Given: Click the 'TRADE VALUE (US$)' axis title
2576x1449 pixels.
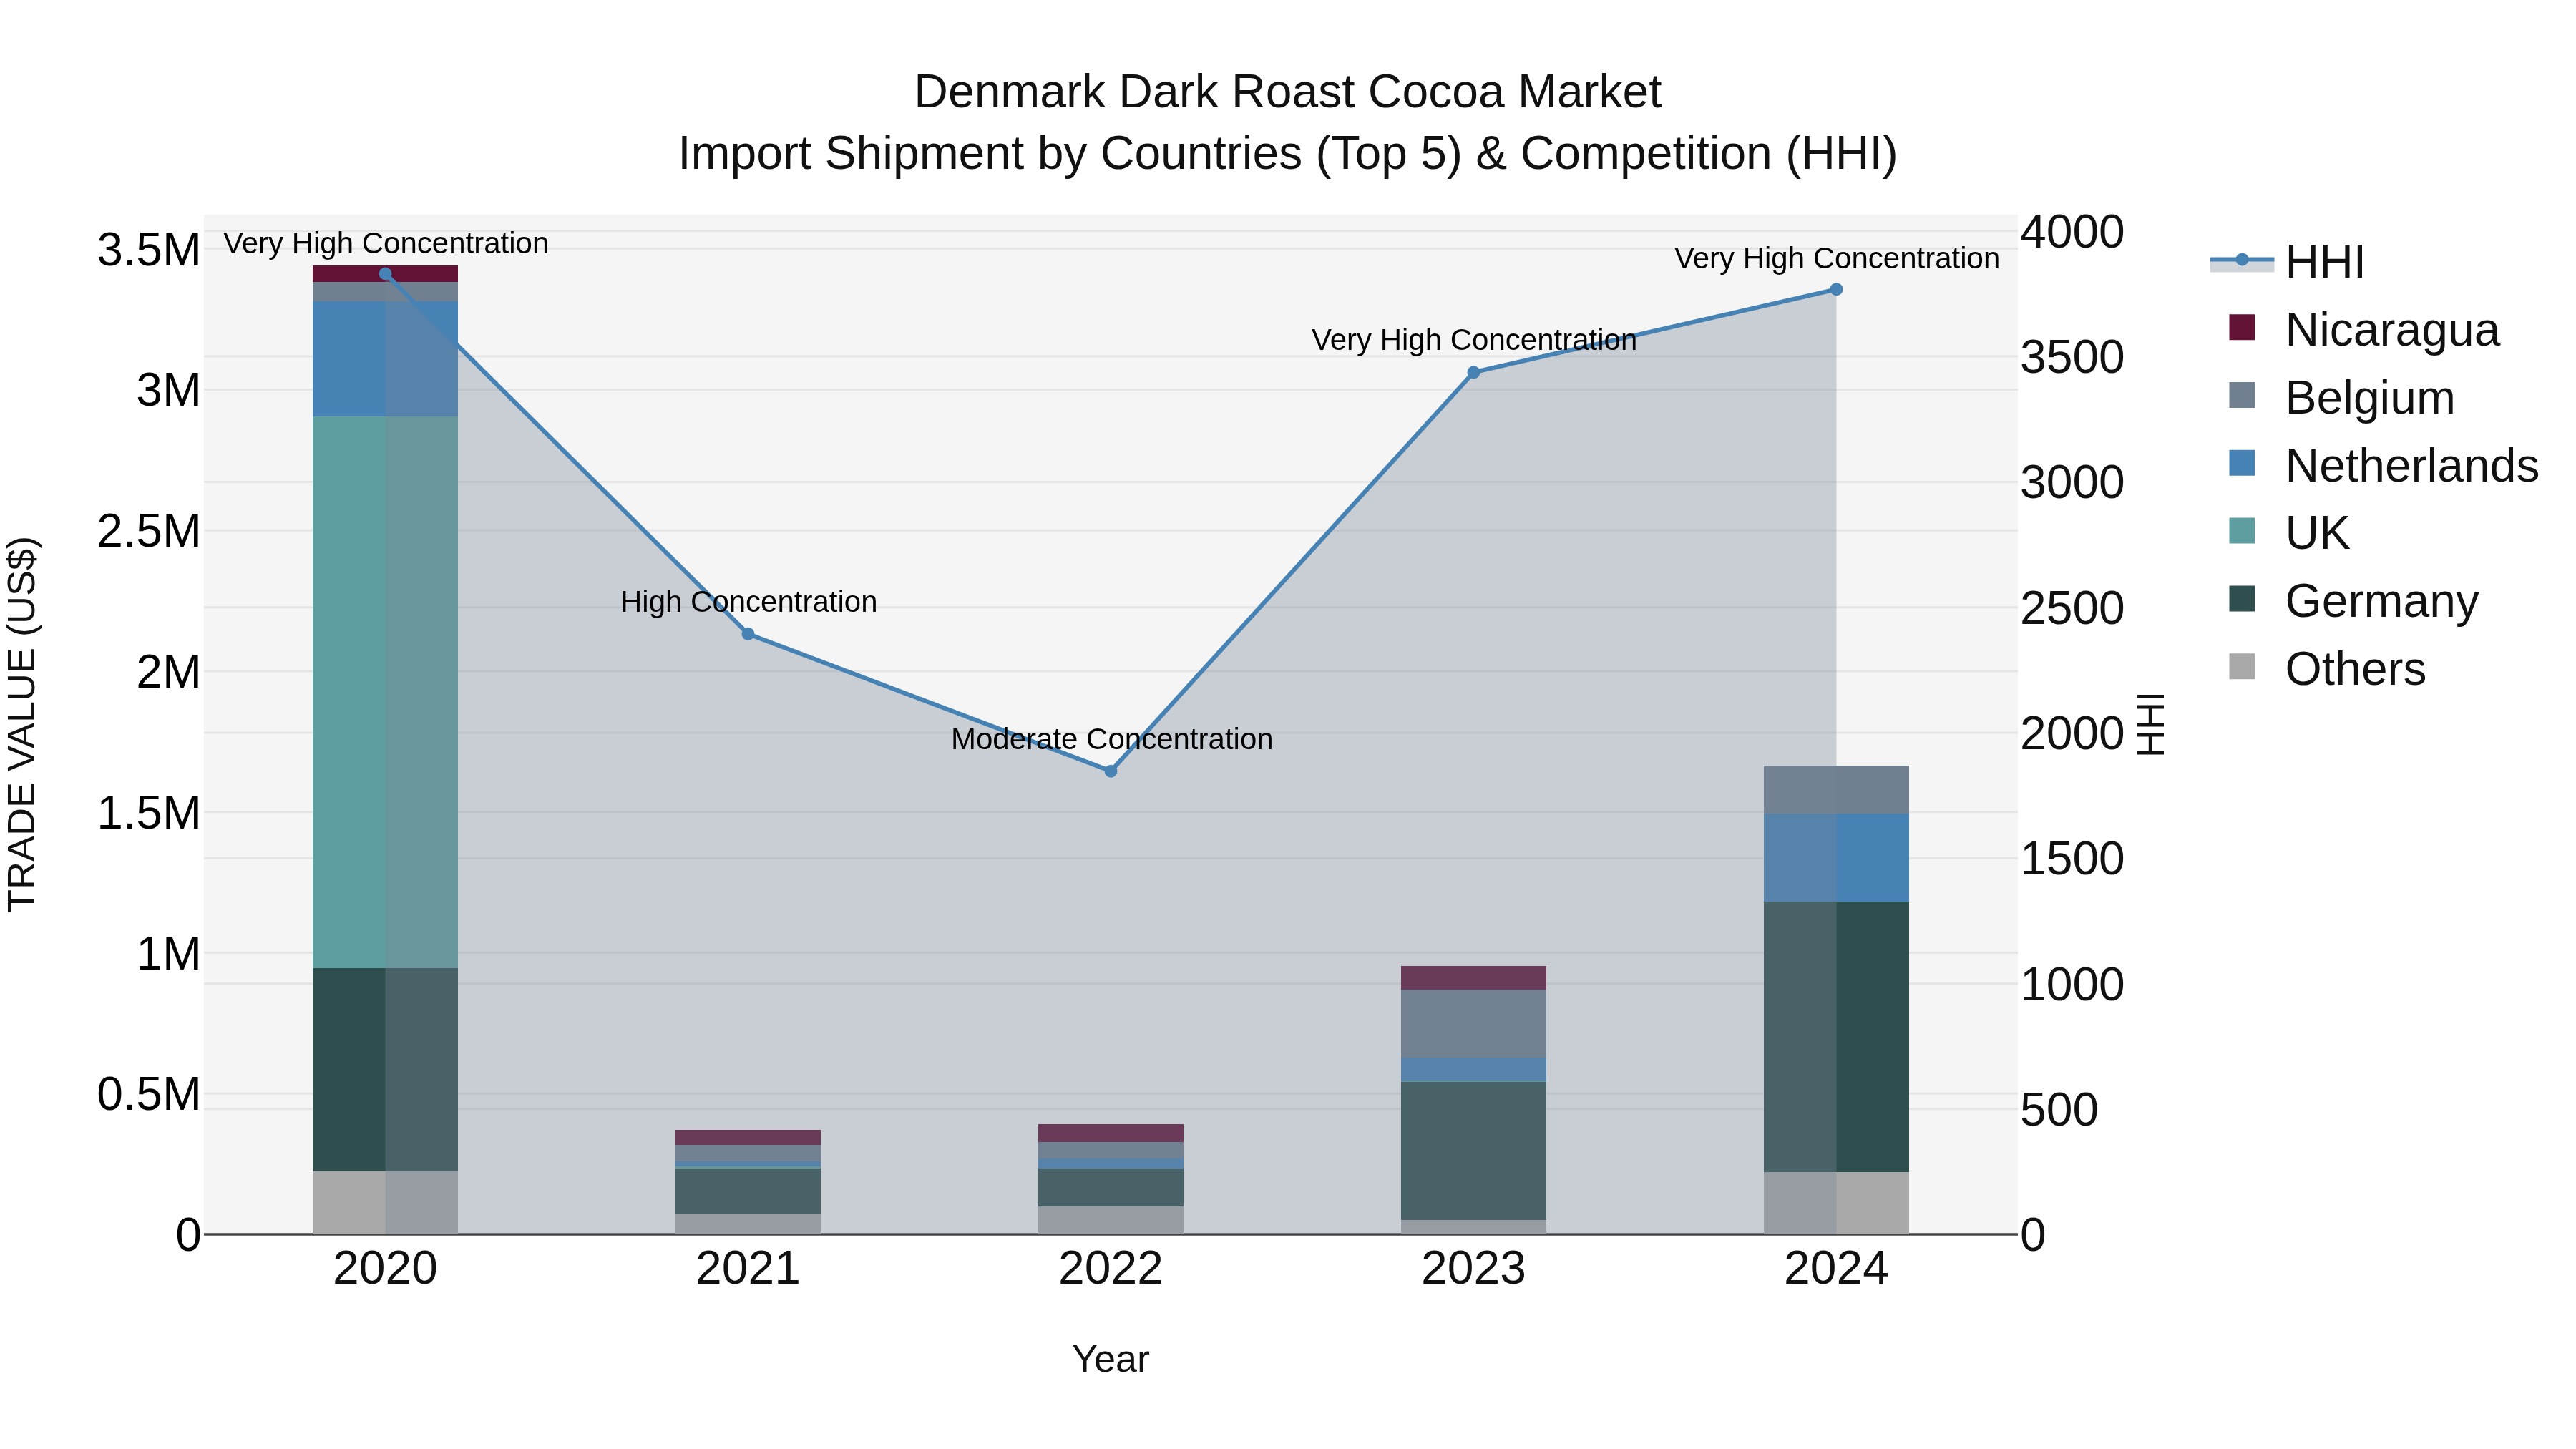Looking at the screenshot, I should point(22,724).
